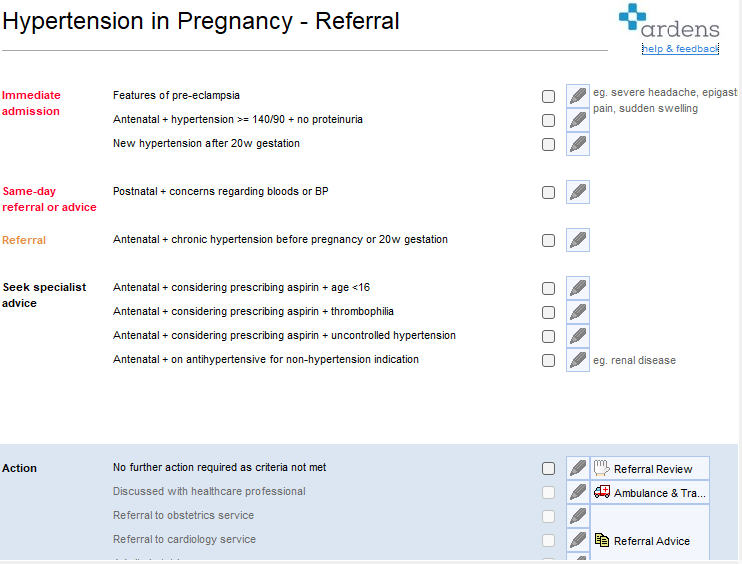The width and height of the screenshot is (742, 564).
Task: Tick Postnatal concerns regarding bloods or BP
Action: coord(548,193)
